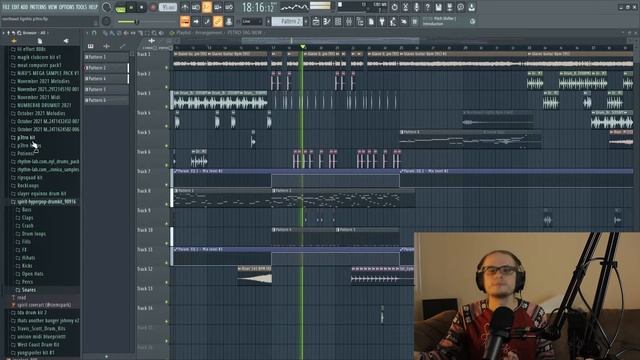Screen dimensions: 640x360
Task: Click the download content library icon
Action: [x=471, y=7]
